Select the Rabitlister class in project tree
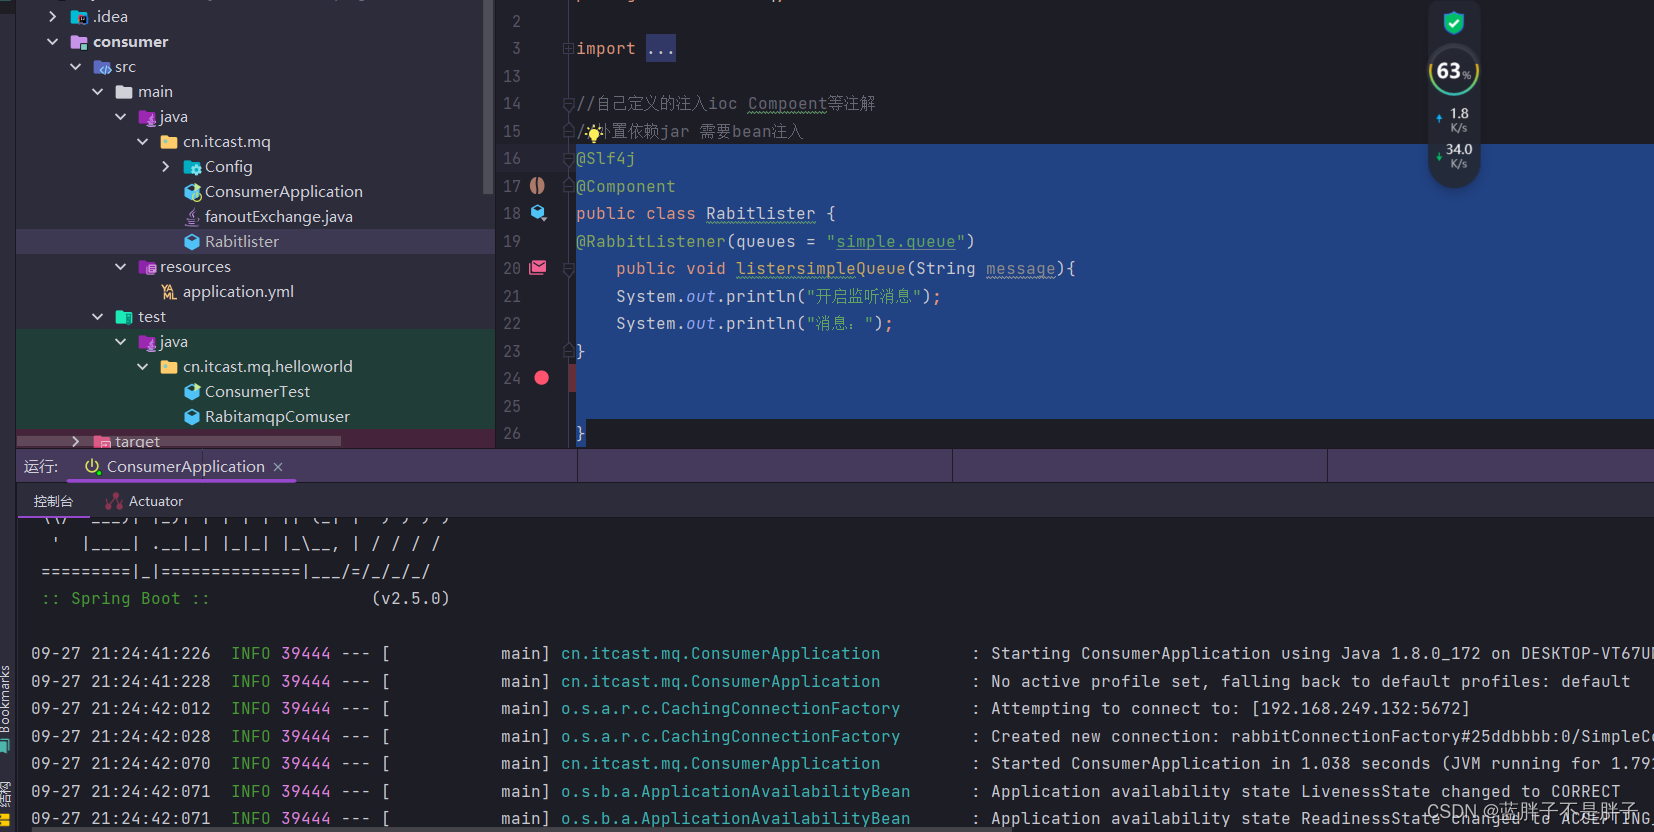The image size is (1654, 832). (242, 242)
